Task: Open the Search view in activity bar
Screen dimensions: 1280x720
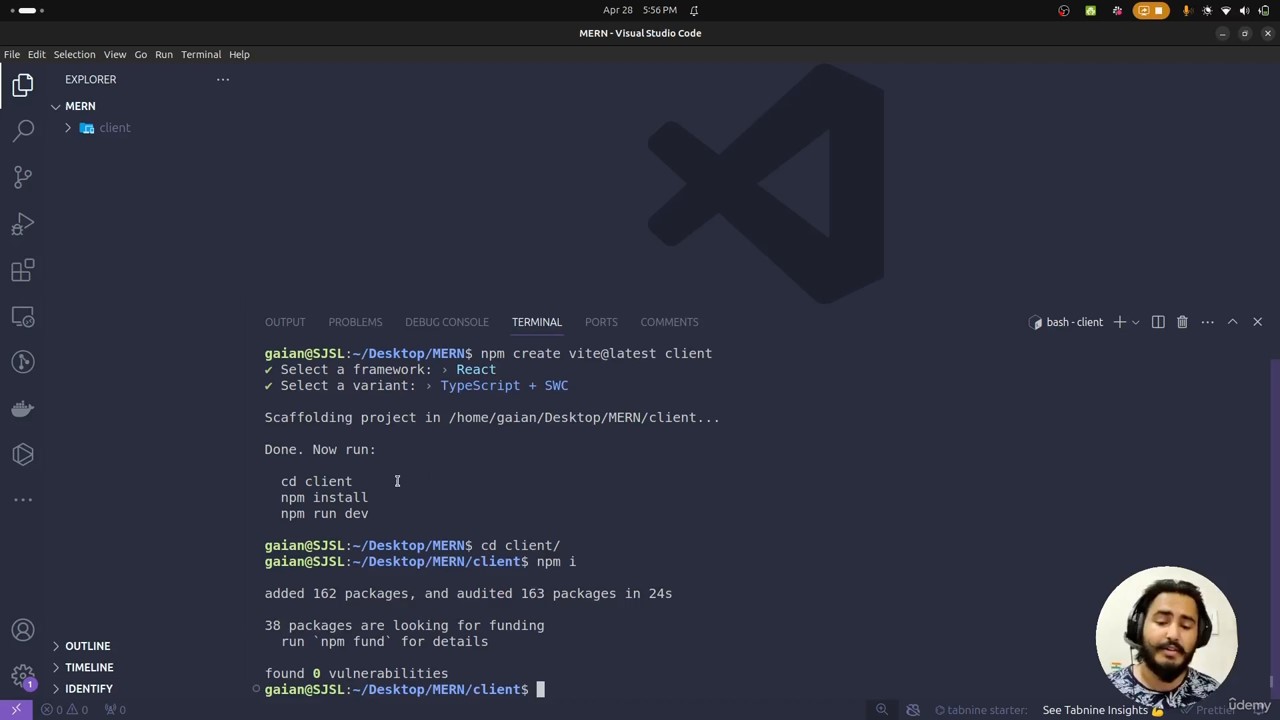Action: 23,130
